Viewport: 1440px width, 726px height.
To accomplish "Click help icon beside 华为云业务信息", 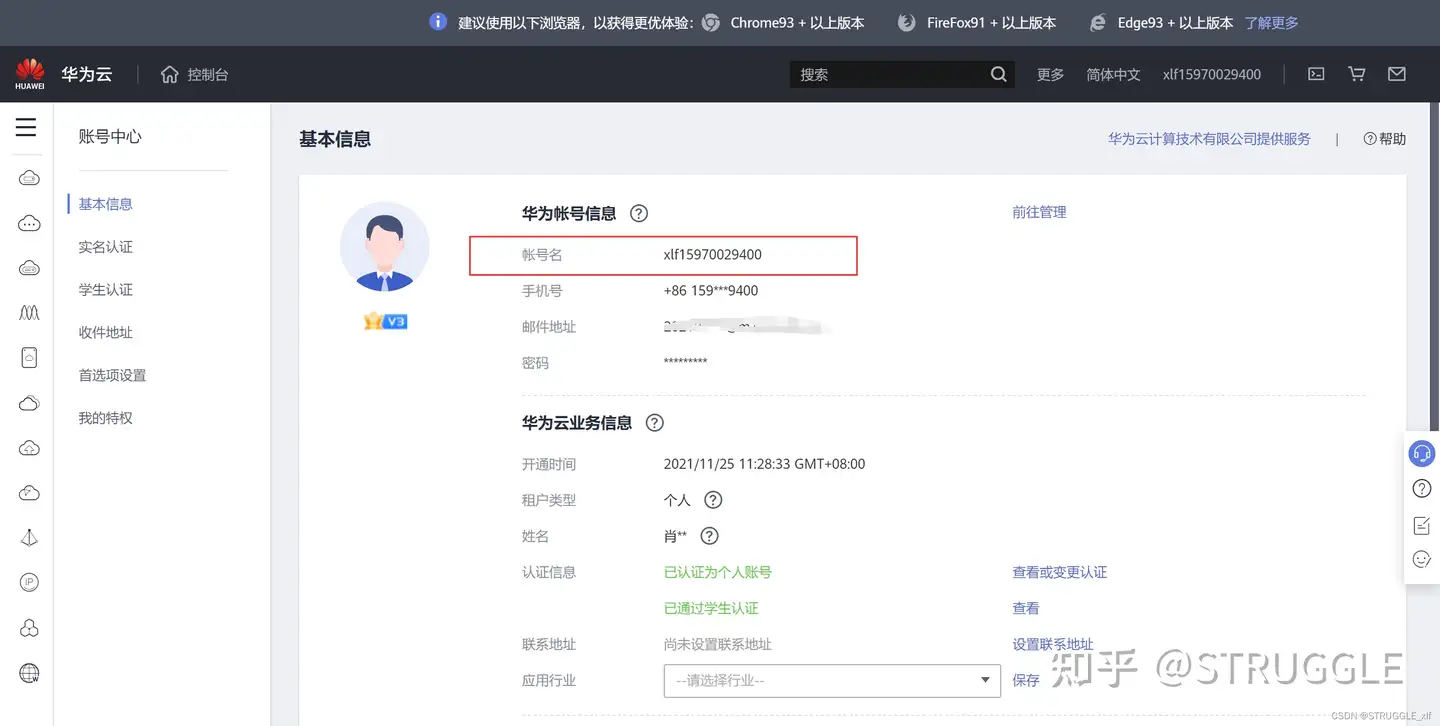I will point(655,423).
